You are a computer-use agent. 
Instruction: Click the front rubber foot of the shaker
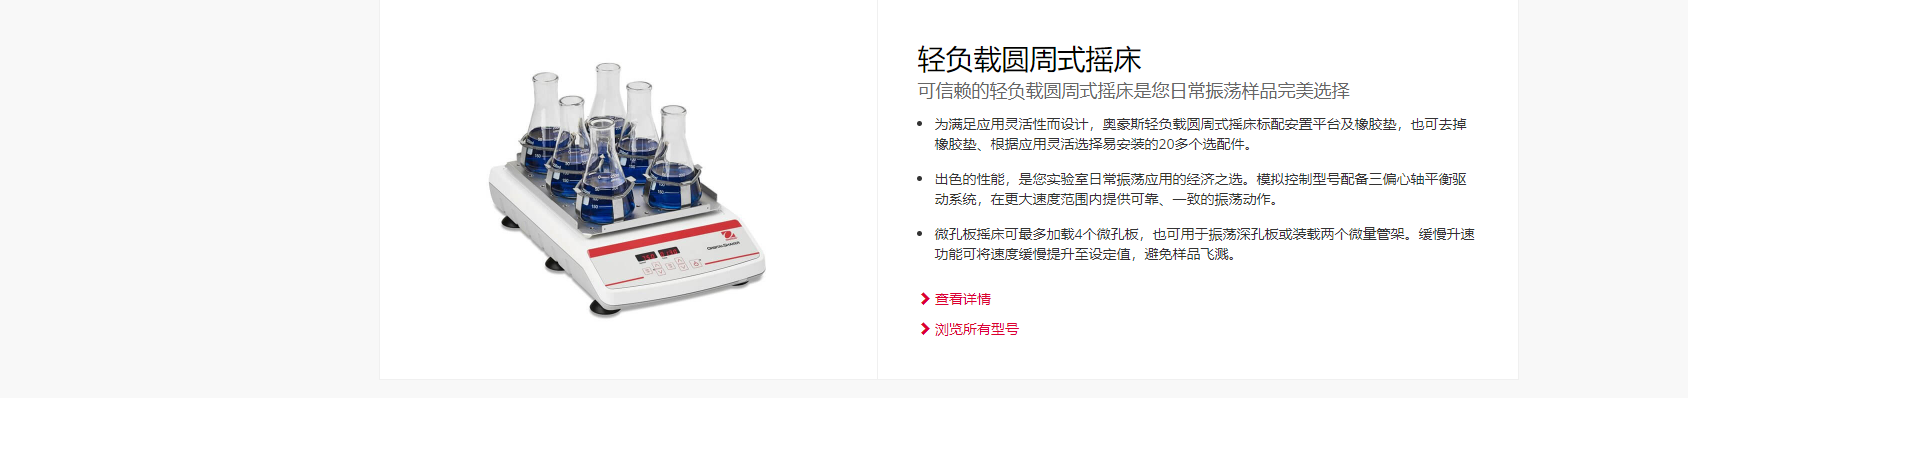tap(604, 308)
